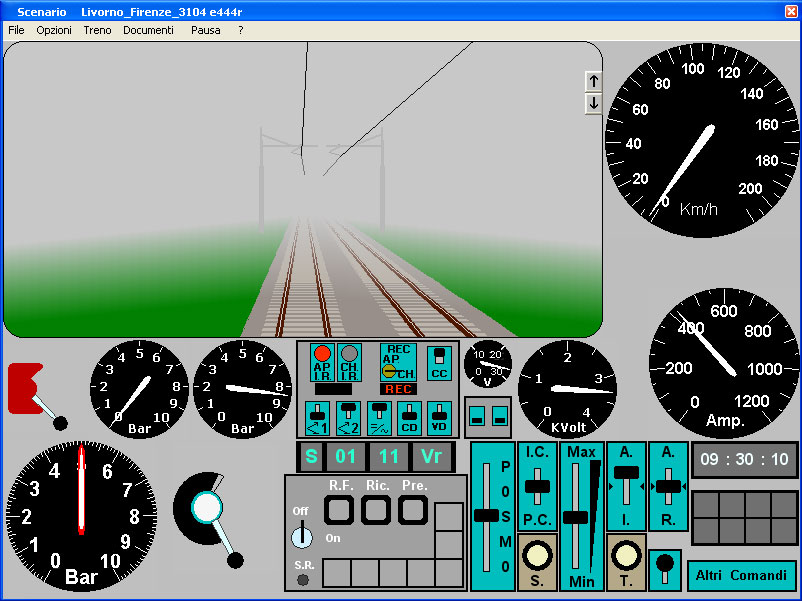802x601 pixels.
Task: Click the R.F. square button
Action: [340, 510]
